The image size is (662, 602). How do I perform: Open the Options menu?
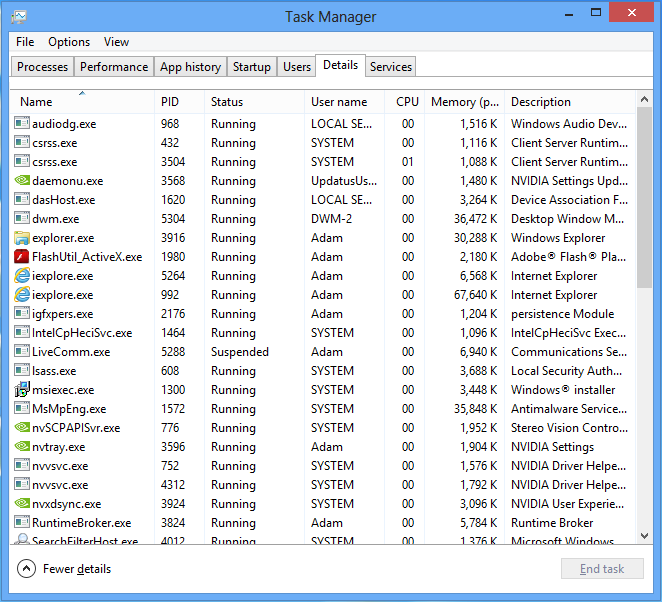click(69, 42)
